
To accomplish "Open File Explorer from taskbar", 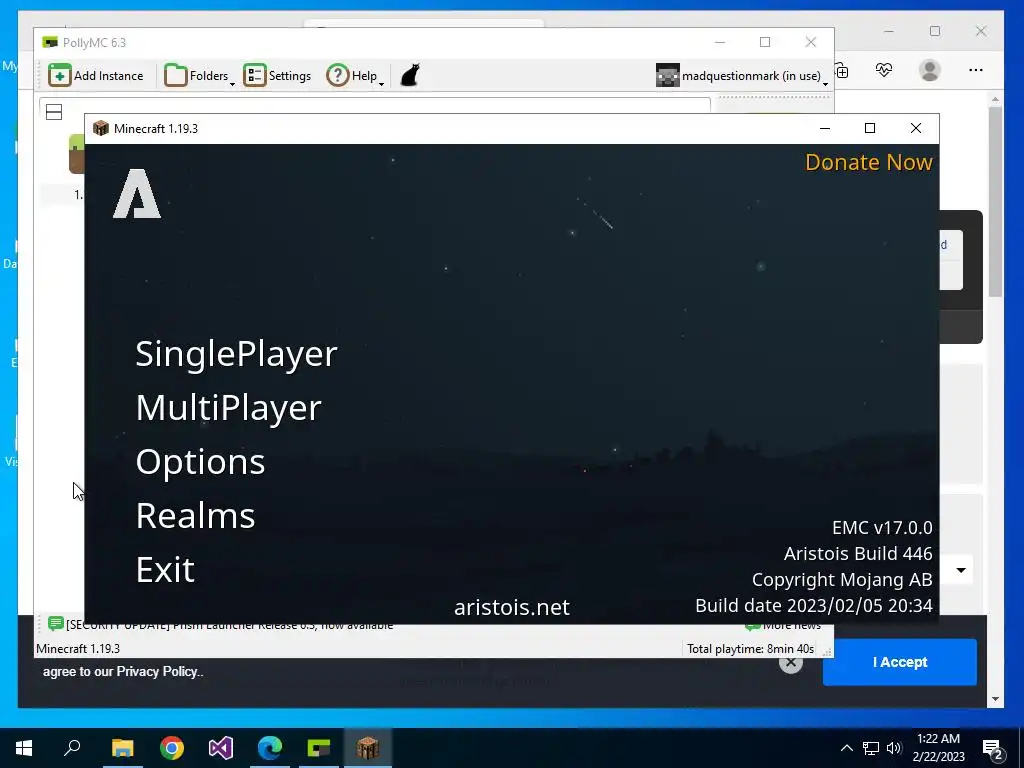I will coord(122,748).
